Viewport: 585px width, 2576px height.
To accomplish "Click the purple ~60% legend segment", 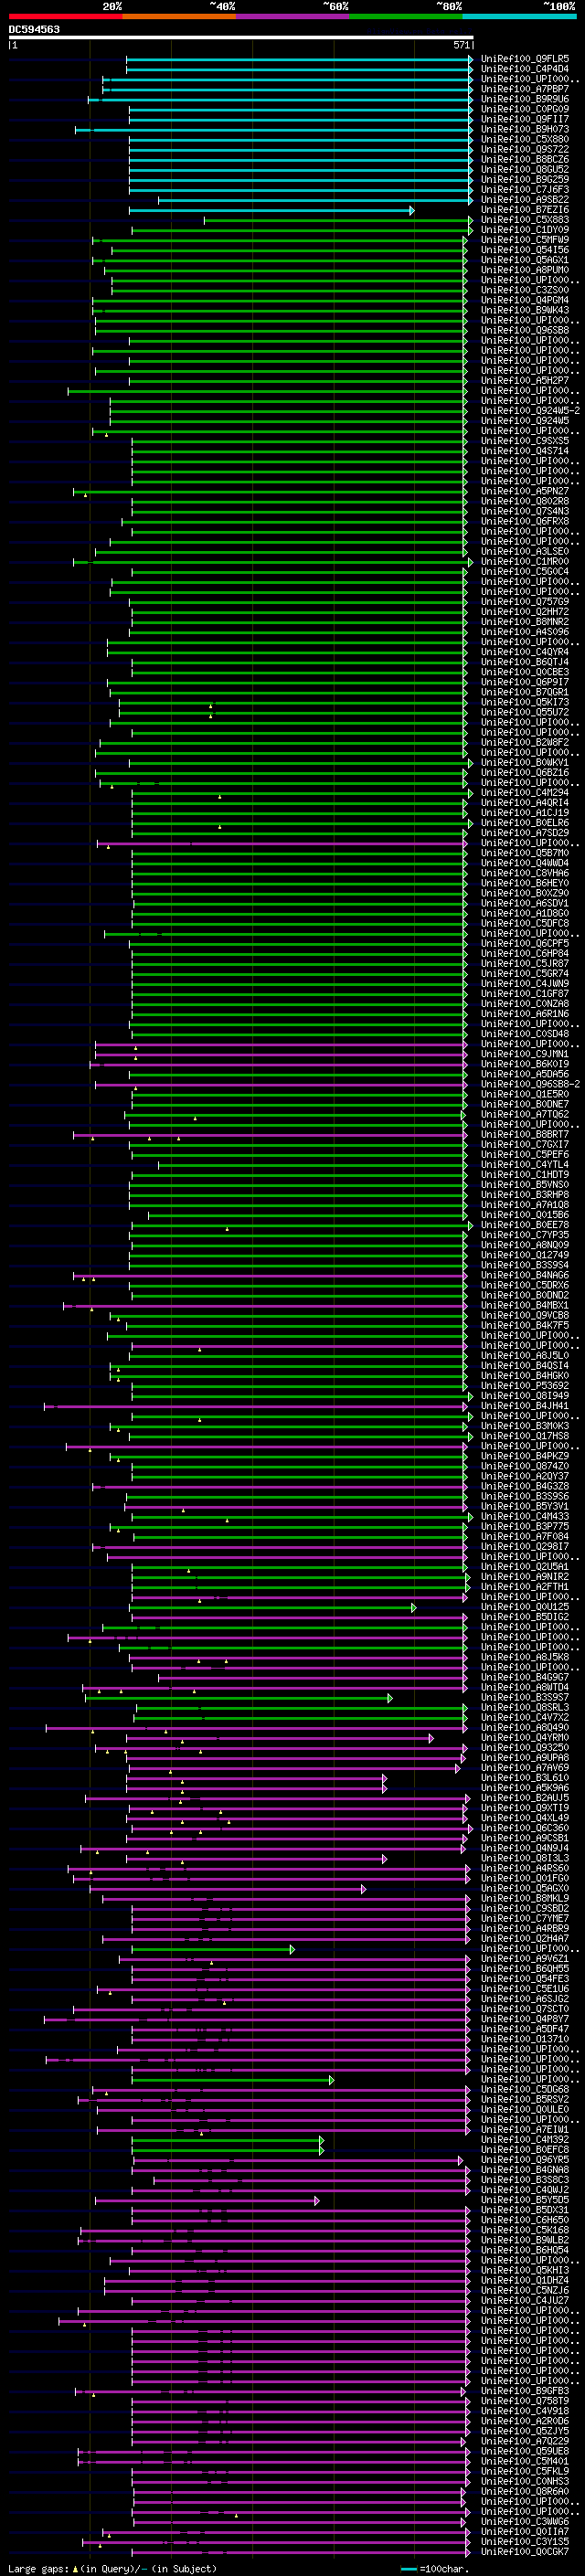I will 292,16.
